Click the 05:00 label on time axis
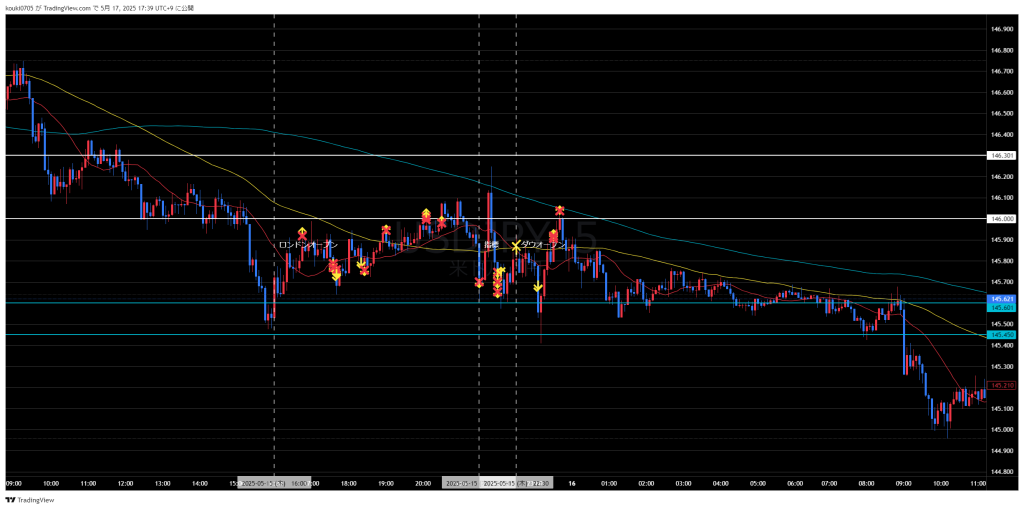This screenshot has height=509, width=1024. click(x=757, y=483)
